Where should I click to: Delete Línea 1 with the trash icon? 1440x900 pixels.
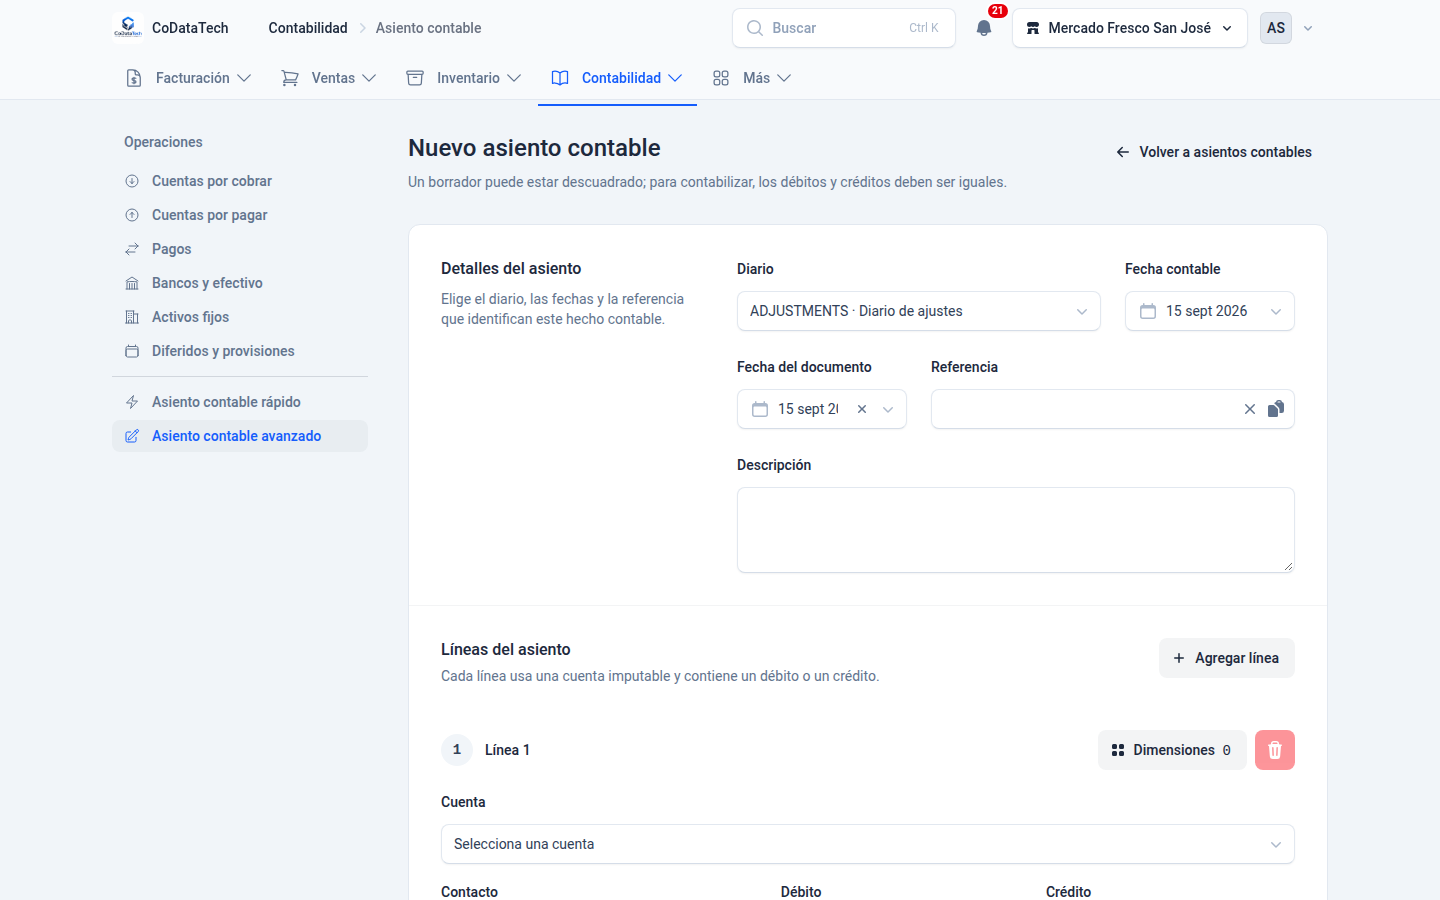(1275, 750)
